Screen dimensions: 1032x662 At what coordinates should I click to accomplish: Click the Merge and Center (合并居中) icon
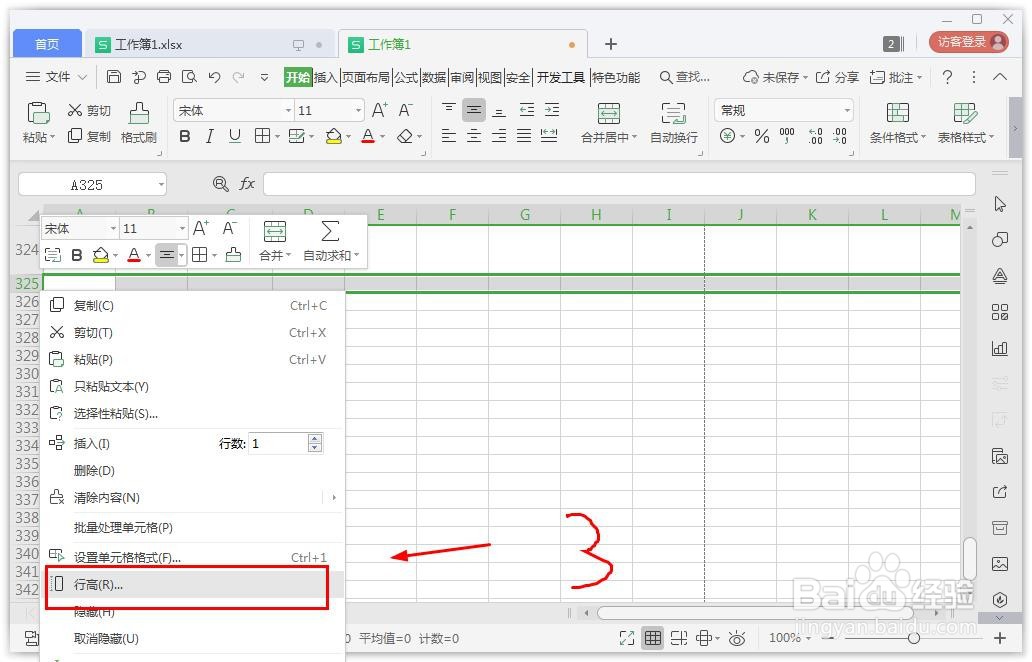pyautogui.click(x=608, y=113)
